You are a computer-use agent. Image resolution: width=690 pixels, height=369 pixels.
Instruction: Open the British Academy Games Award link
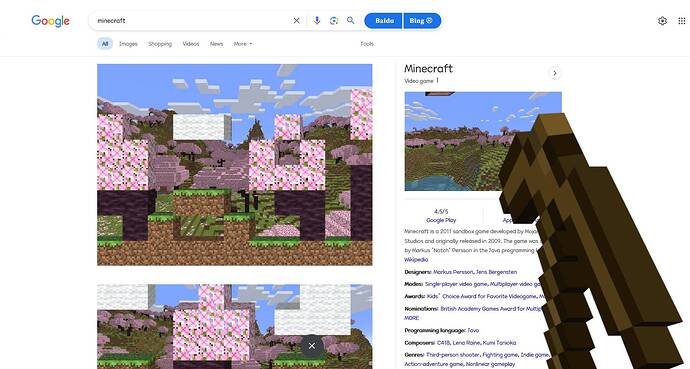coord(491,309)
